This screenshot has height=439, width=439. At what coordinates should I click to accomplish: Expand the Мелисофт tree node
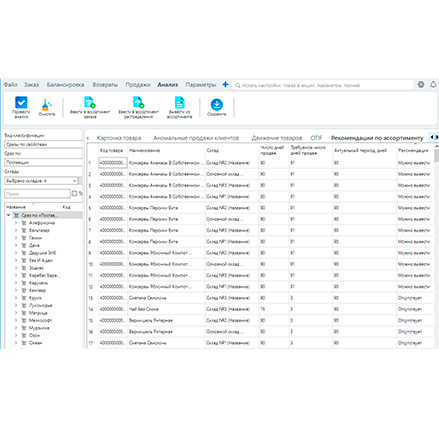point(16,320)
